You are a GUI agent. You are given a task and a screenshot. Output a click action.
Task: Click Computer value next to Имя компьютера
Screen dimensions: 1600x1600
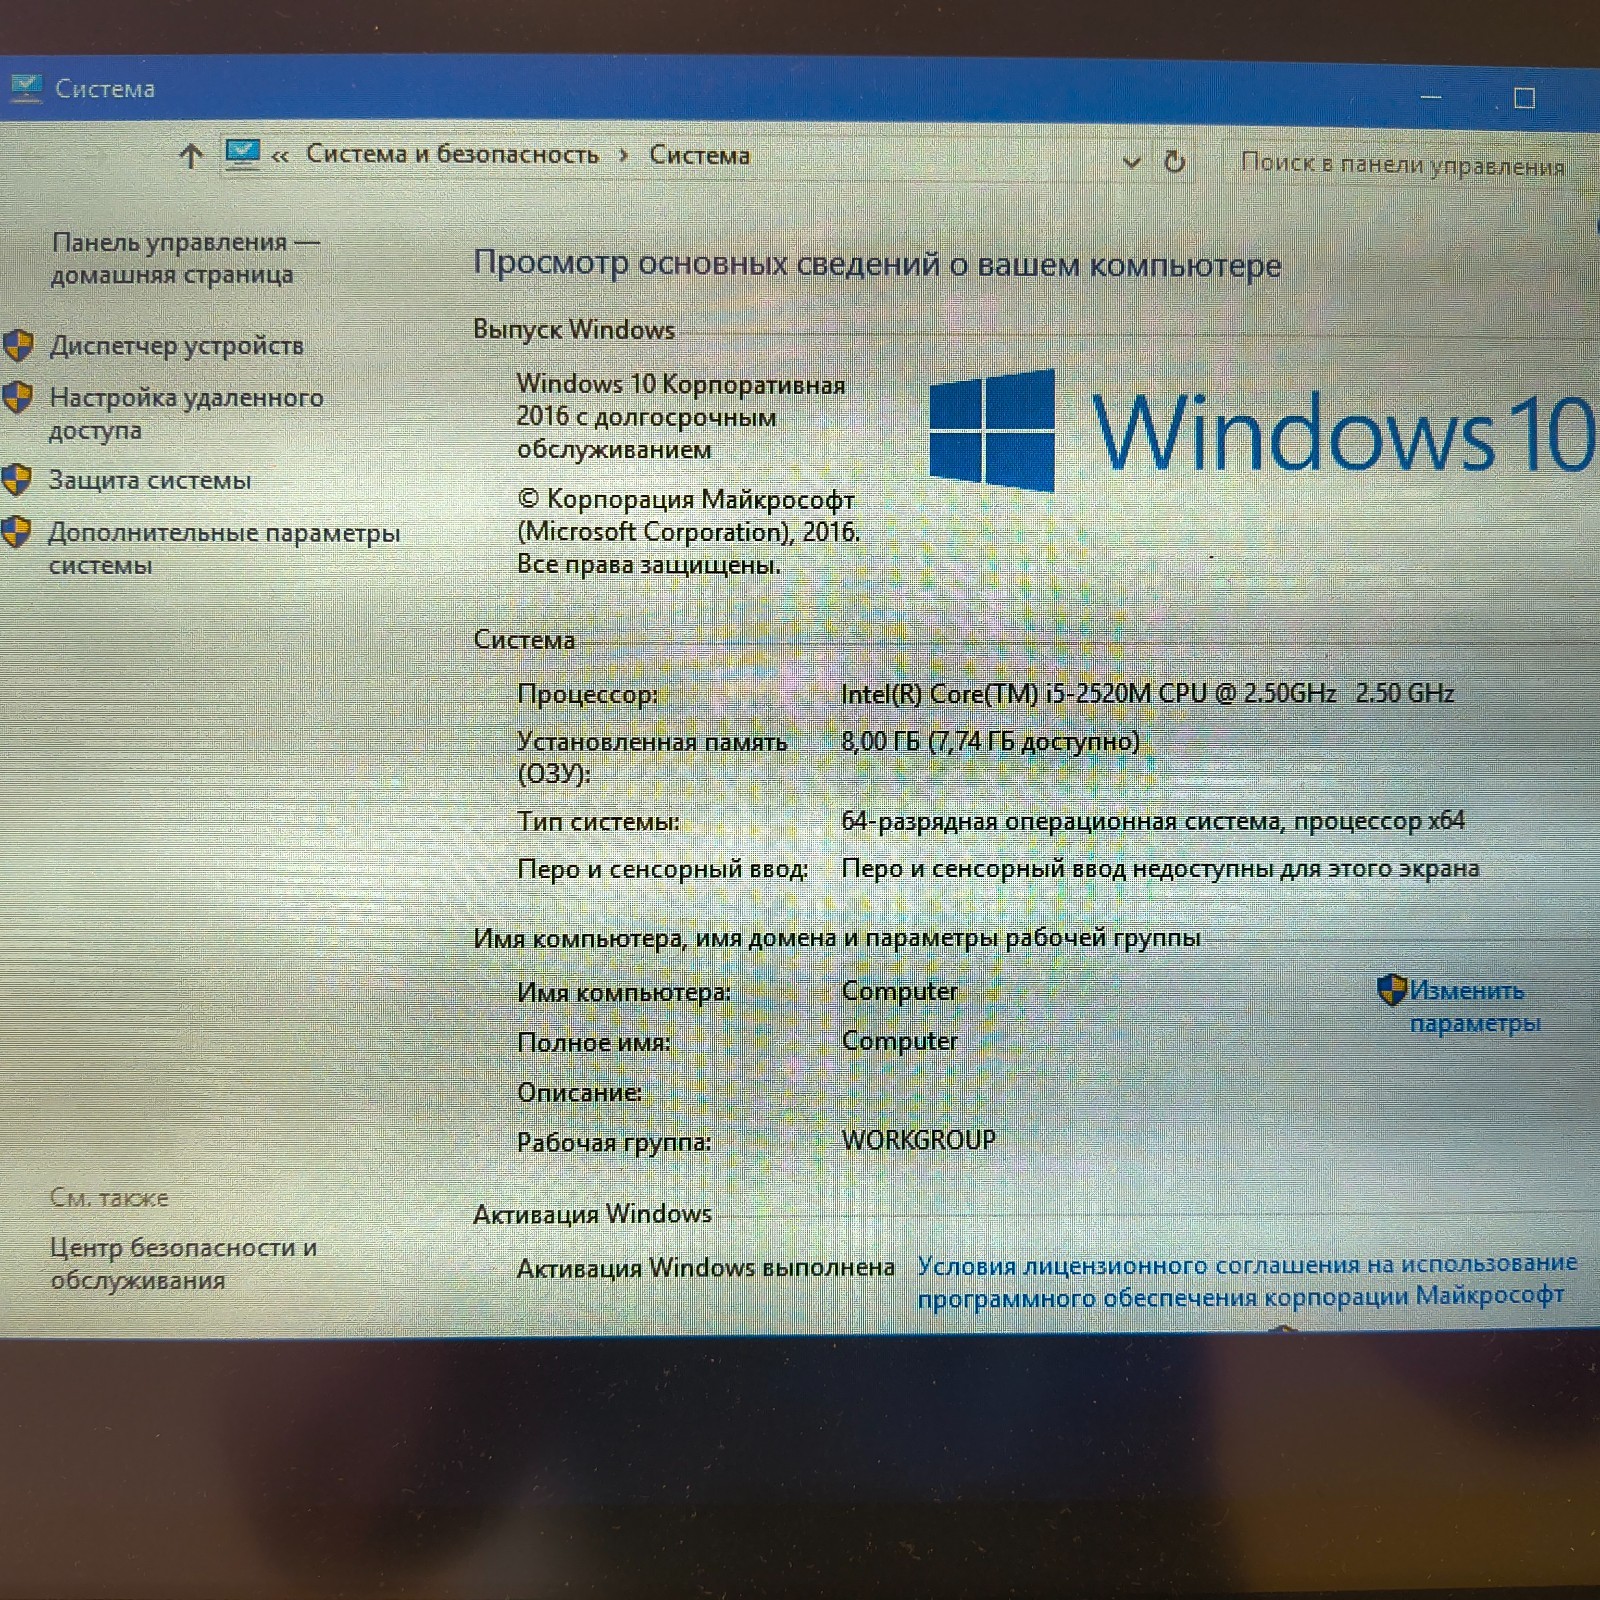click(x=899, y=991)
